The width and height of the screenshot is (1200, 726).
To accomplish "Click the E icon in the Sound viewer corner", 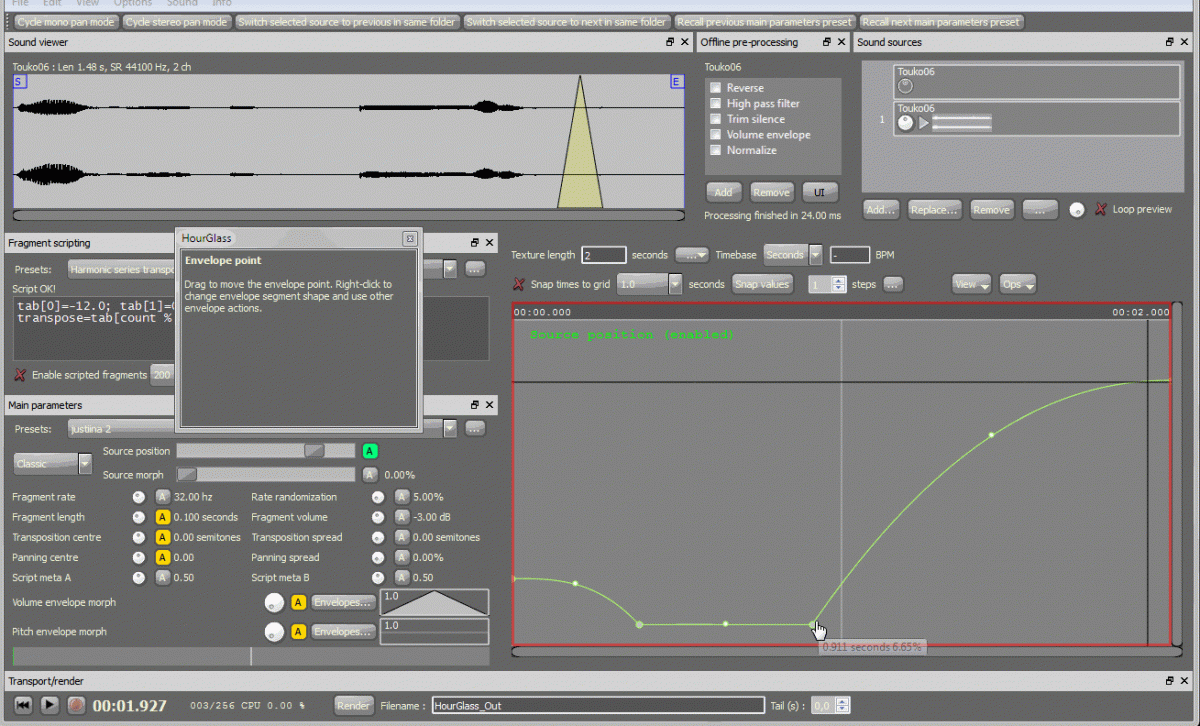I will 676,81.
